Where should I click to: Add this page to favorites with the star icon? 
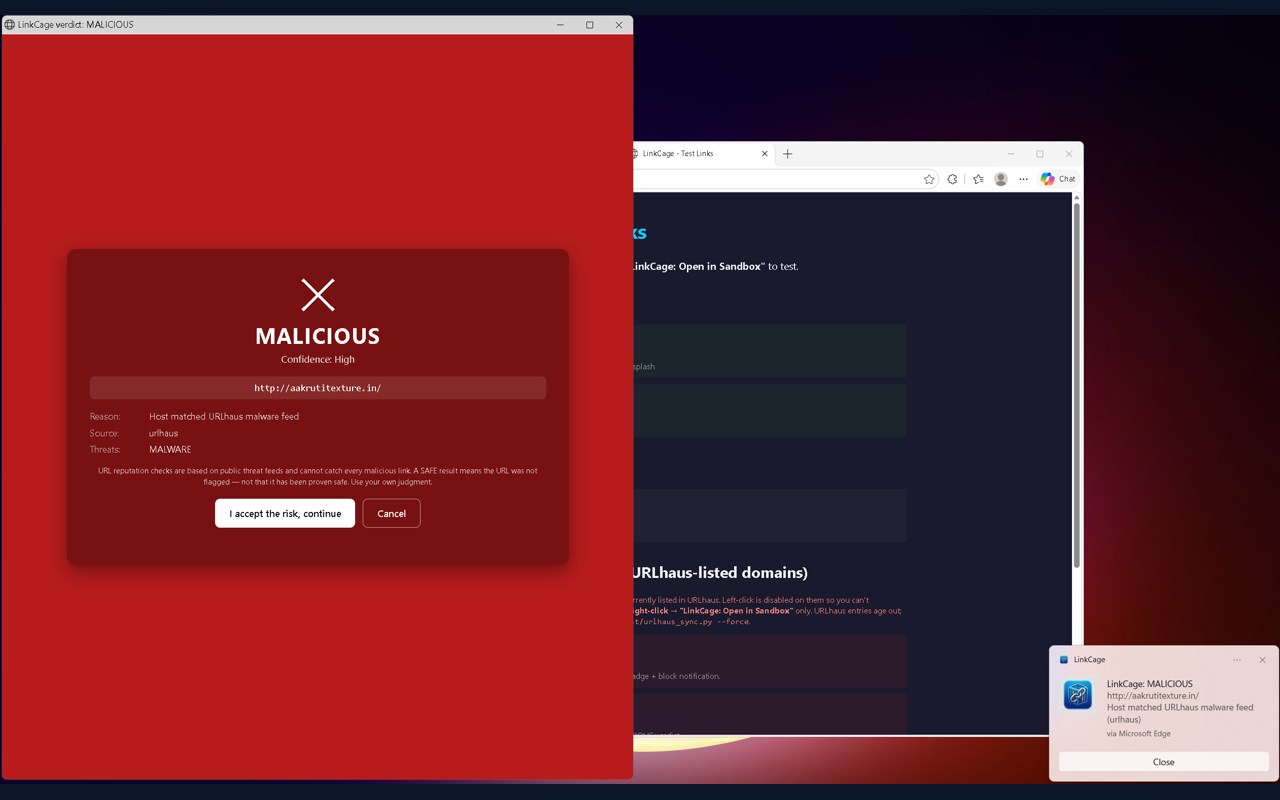point(929,179)
